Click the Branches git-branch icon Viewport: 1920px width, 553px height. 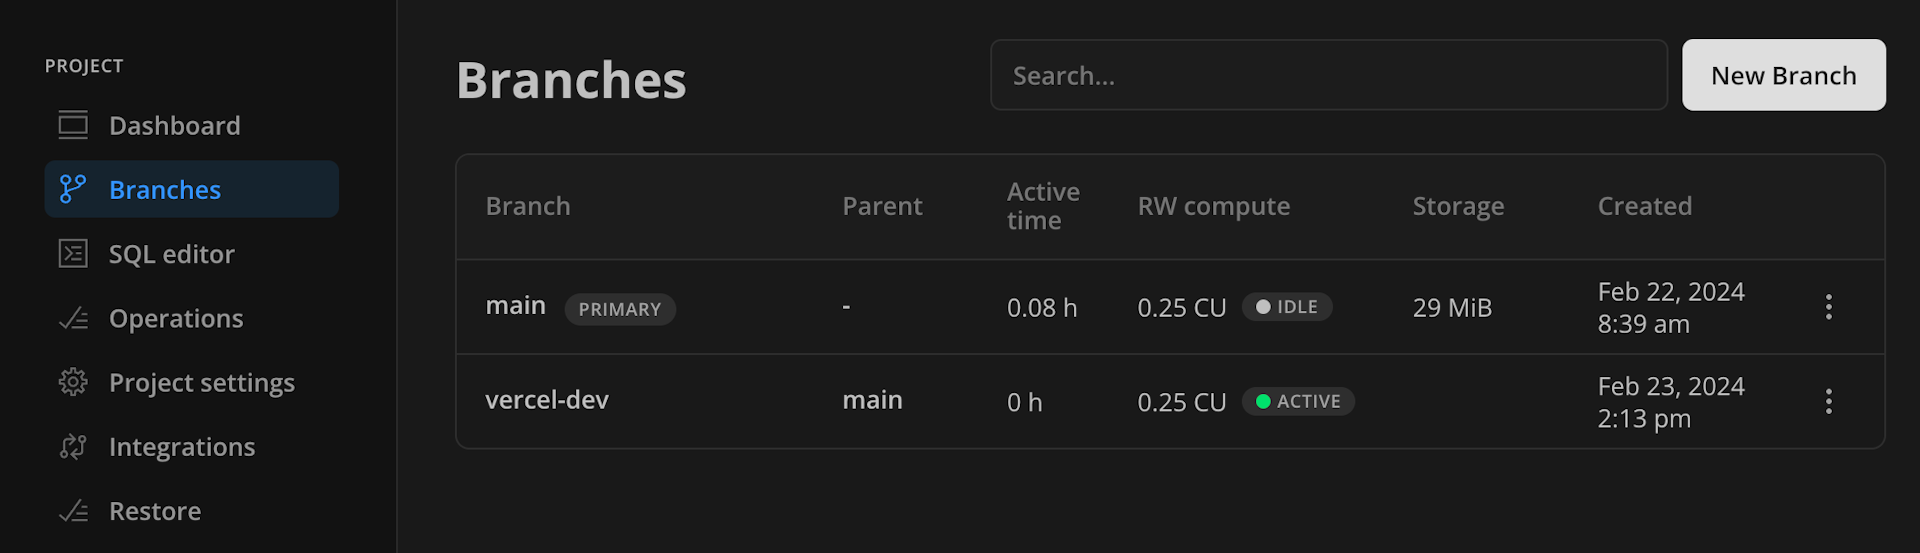tap(73, 189)
